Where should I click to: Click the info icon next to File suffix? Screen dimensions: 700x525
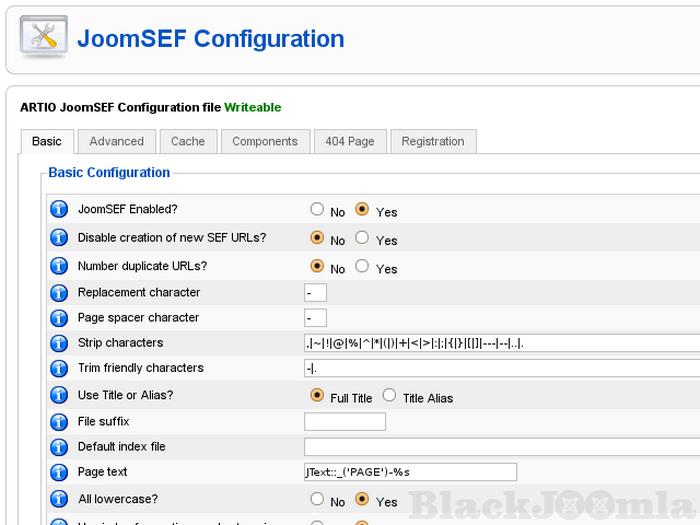tap(59, 422)
